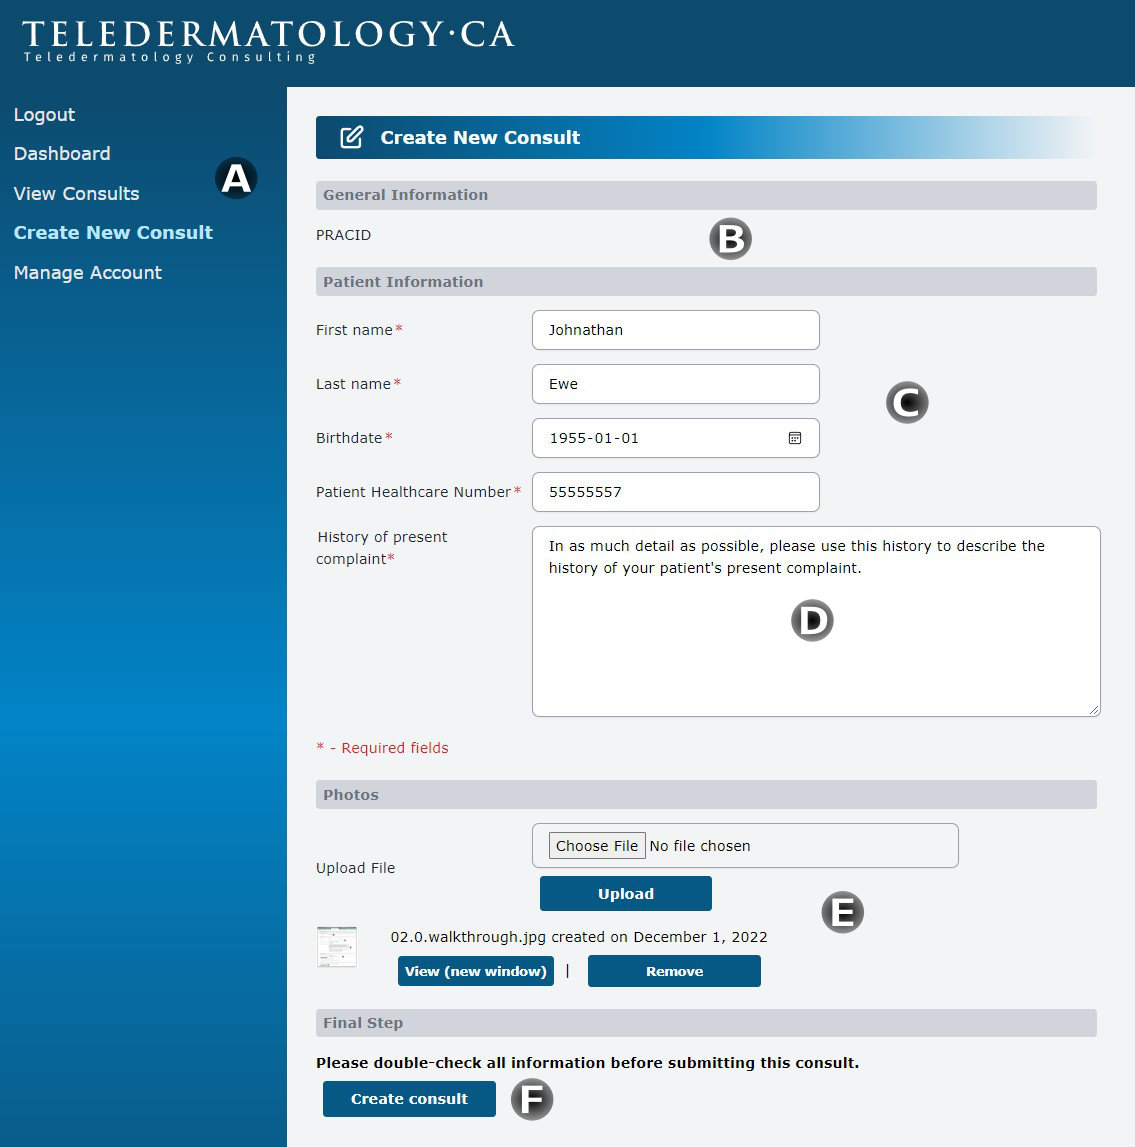This screenshot has width=1135, height=1147.
Task: Click the Upload button
Action: tap(626, 894)
